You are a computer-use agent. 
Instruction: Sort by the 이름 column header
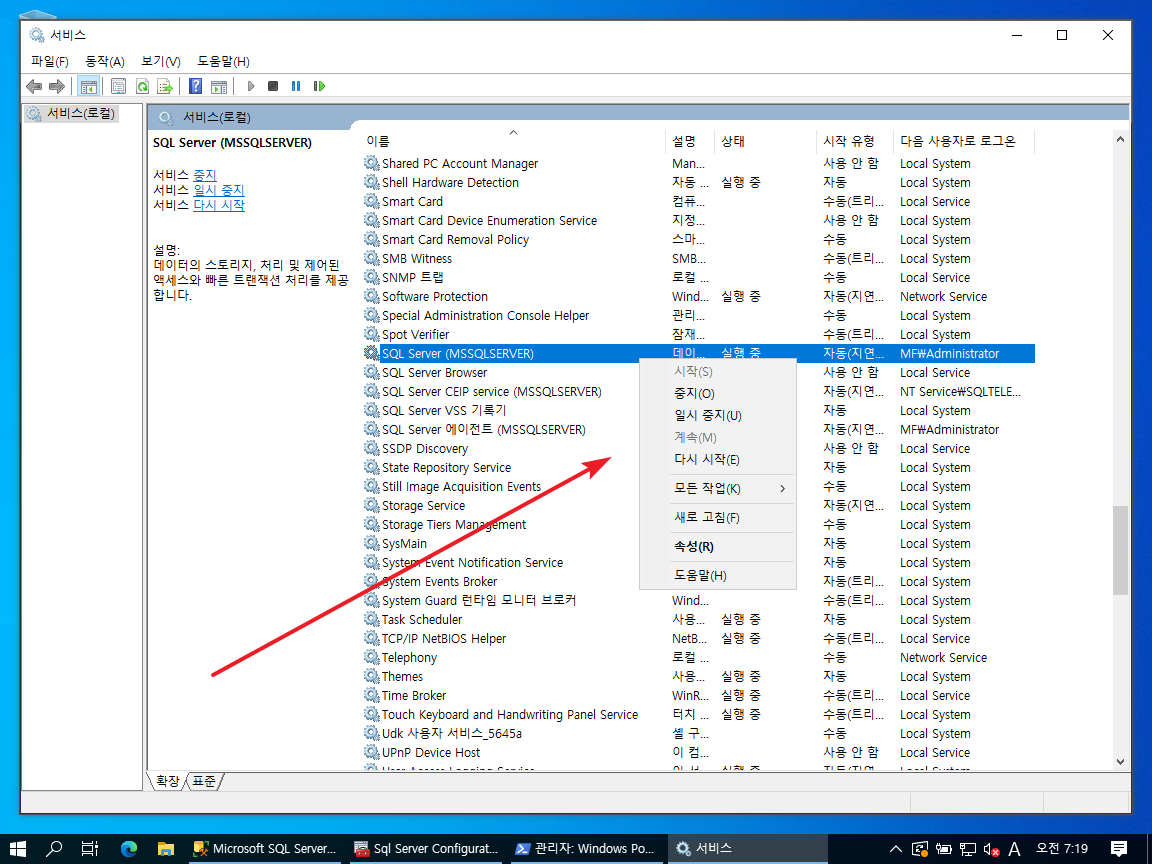tap(514, 141)
